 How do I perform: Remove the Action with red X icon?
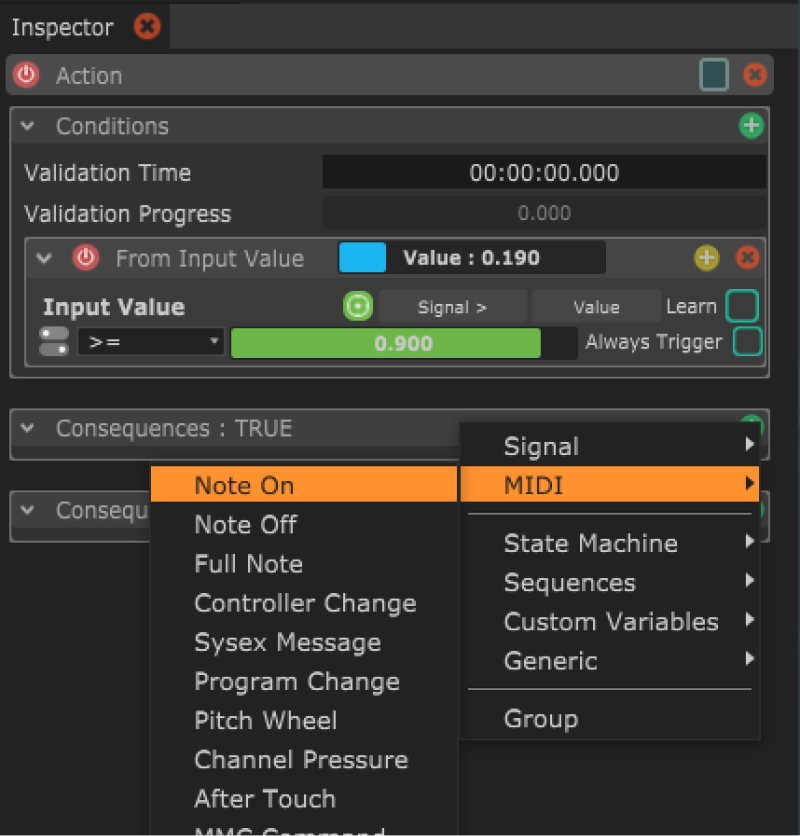(x=755, y=75)
